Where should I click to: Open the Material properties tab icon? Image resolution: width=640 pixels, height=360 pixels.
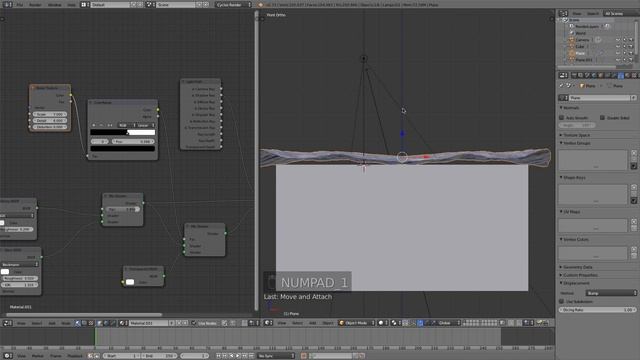[628, 76]
